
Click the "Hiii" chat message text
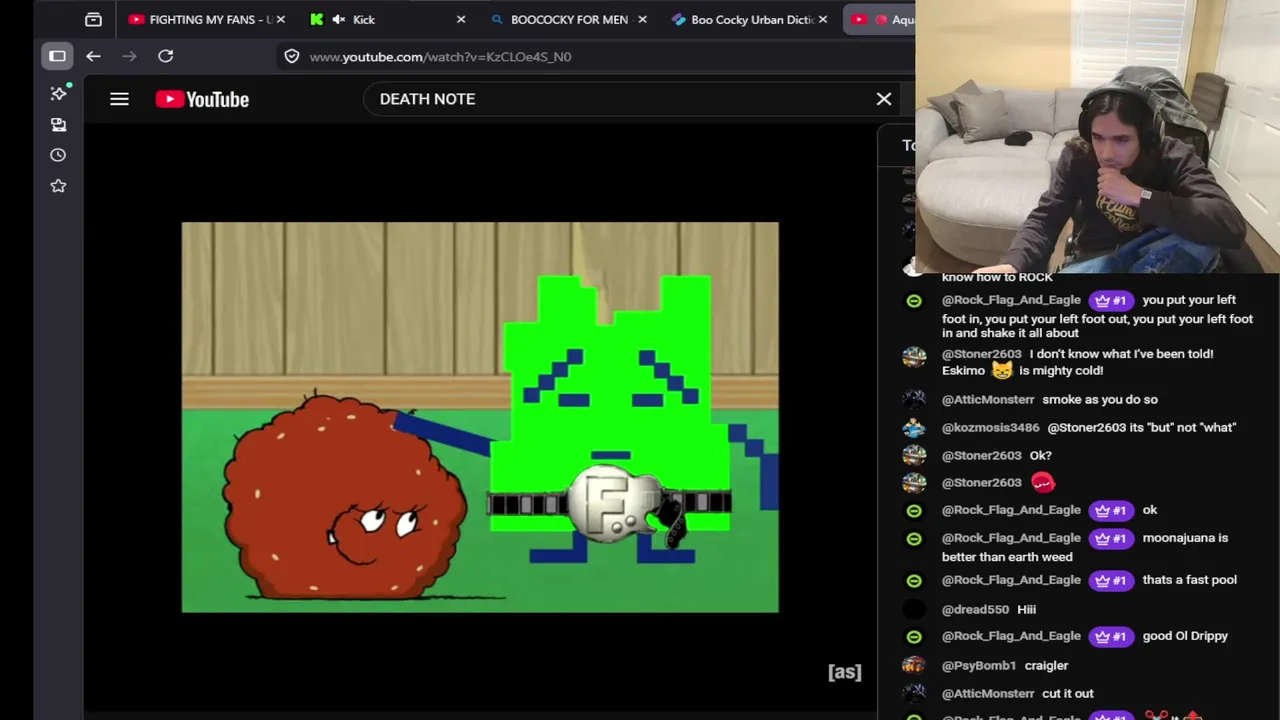click(x=1026, y=609)
